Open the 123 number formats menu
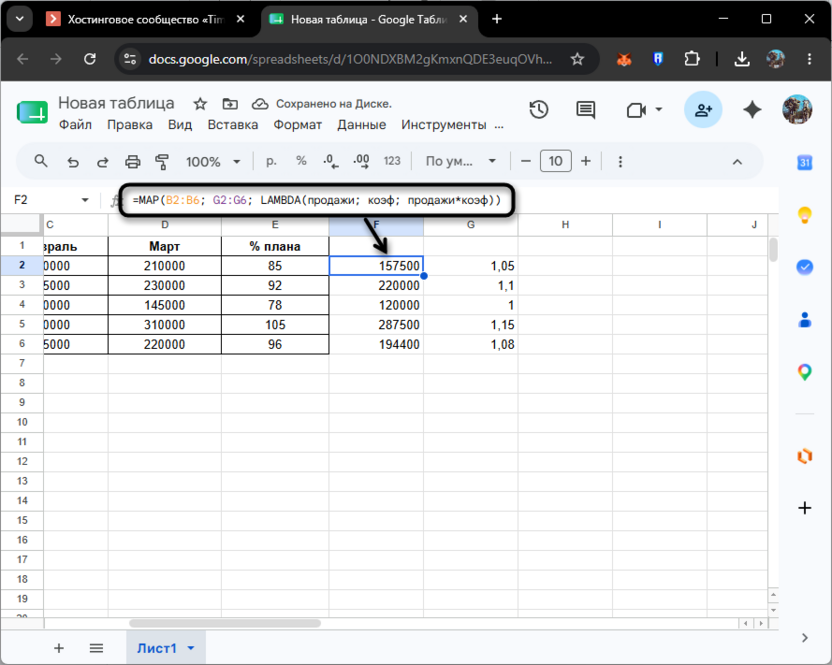Viewport: 832px width, 665px height. [x=392, y=161]
